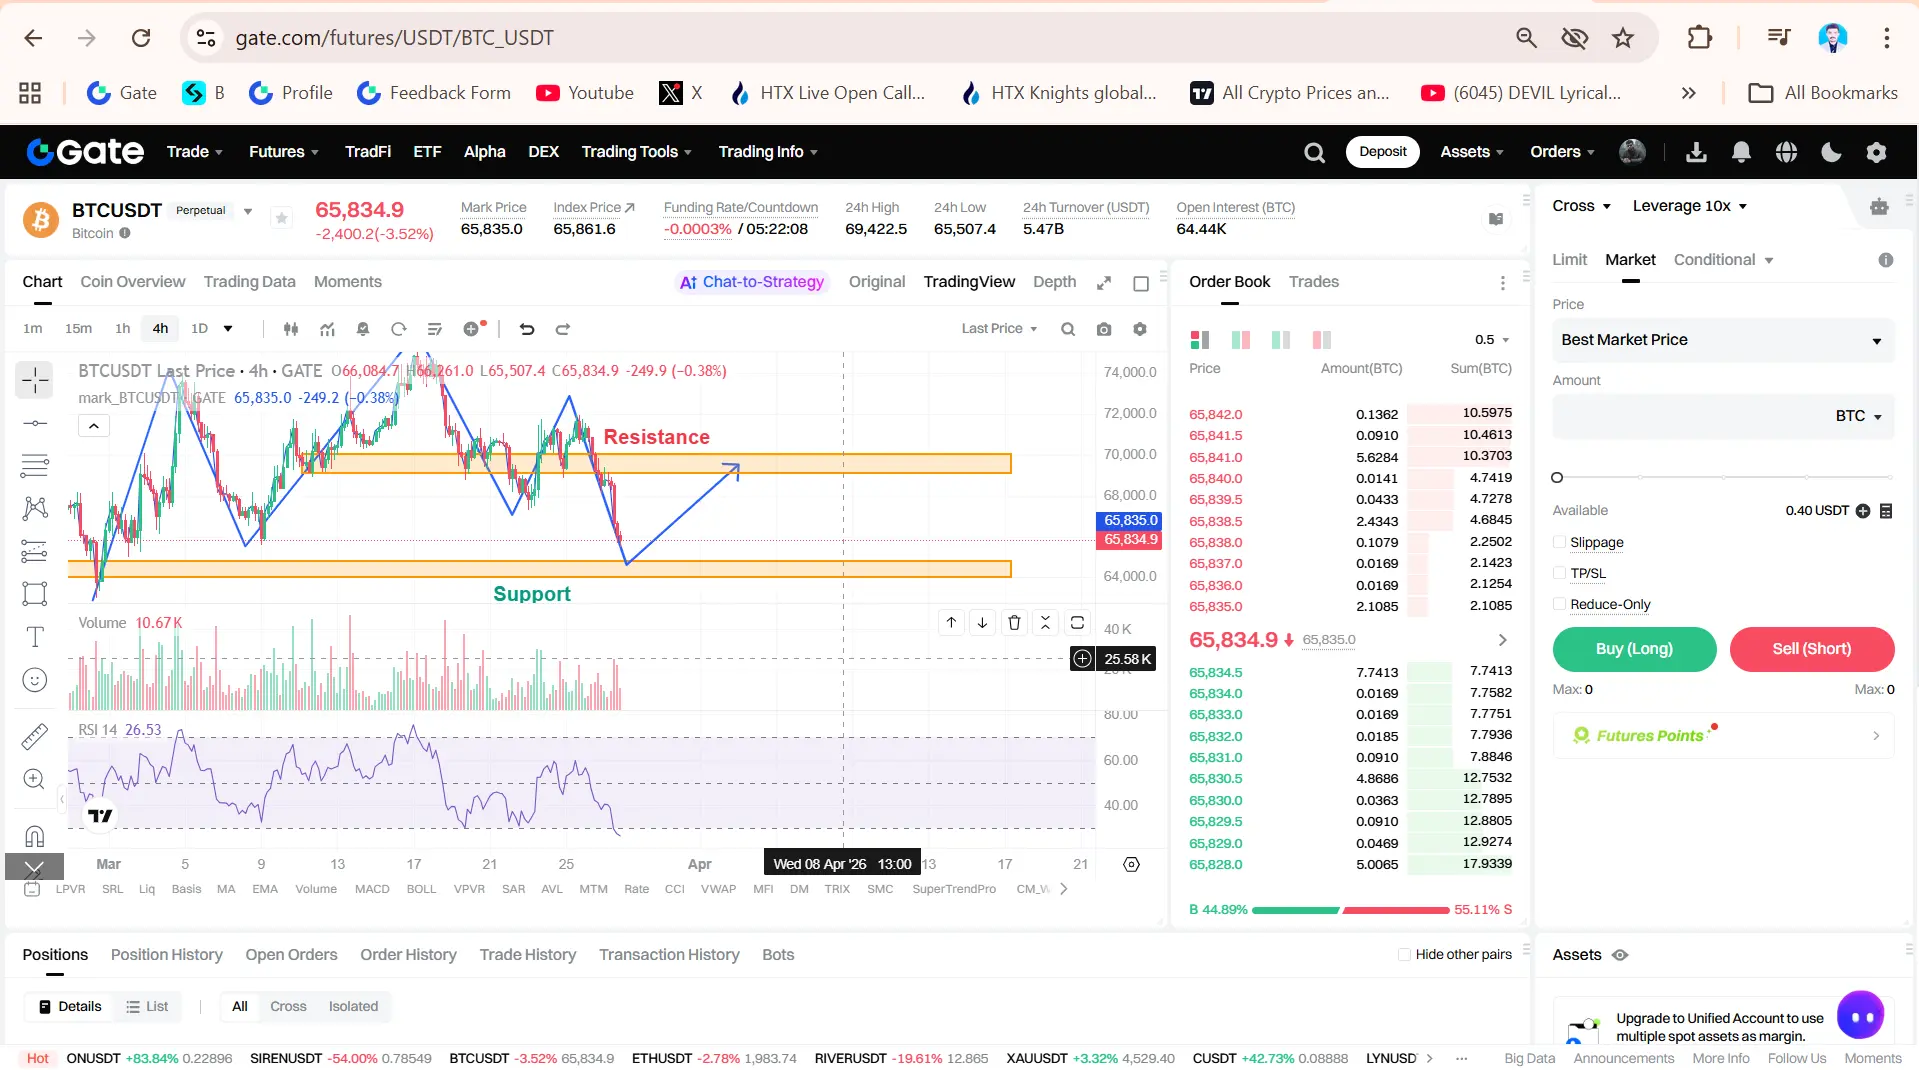Click the Buy (Long) button
Screen dimensions: 1919x1070
[1634, 649]
